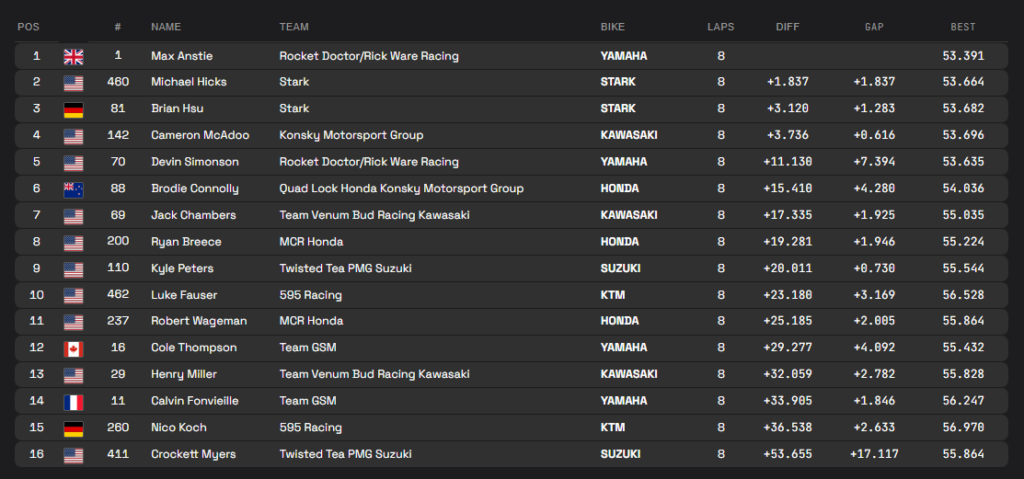The image size is (1024, 479).
Task: Click the USA flag beside Robert Wageman
Action: point(73,322)
